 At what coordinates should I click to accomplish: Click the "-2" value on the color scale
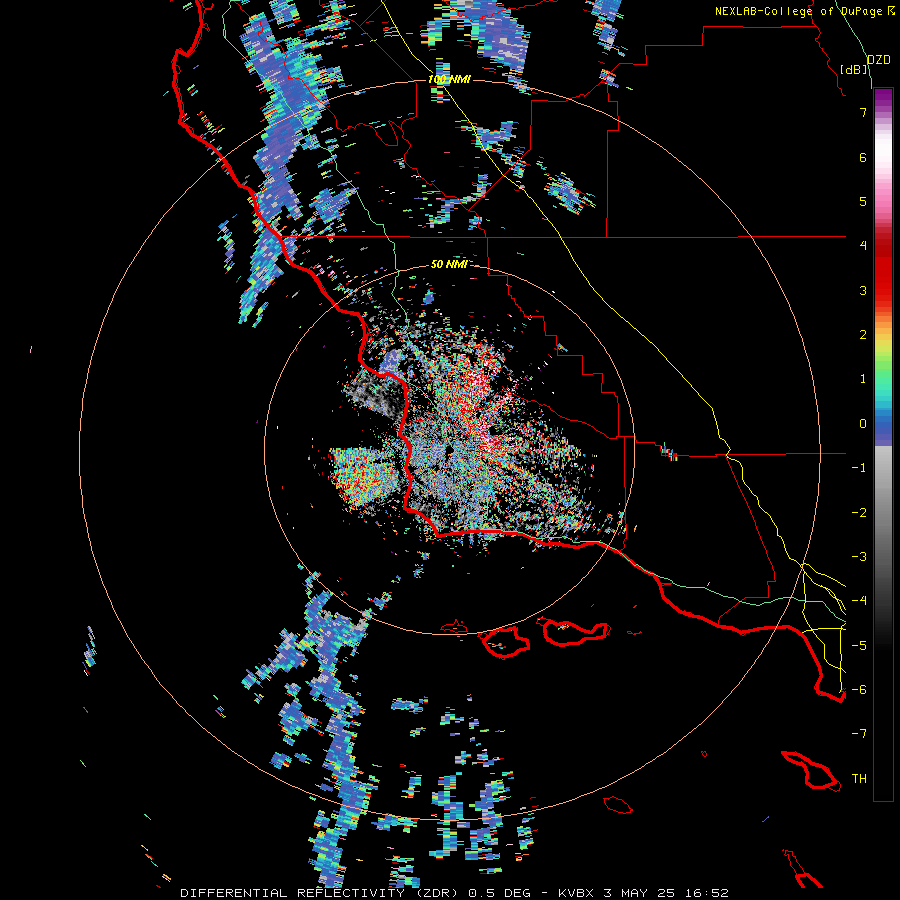click(859, 513)
